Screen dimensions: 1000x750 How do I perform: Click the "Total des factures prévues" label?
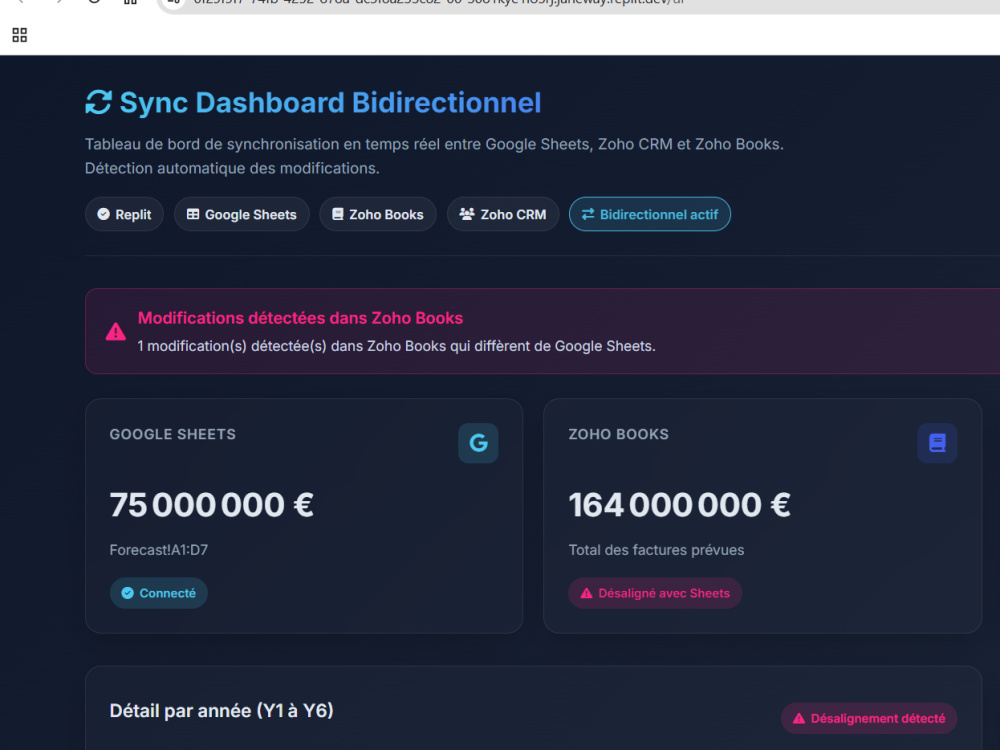[656, 550]
